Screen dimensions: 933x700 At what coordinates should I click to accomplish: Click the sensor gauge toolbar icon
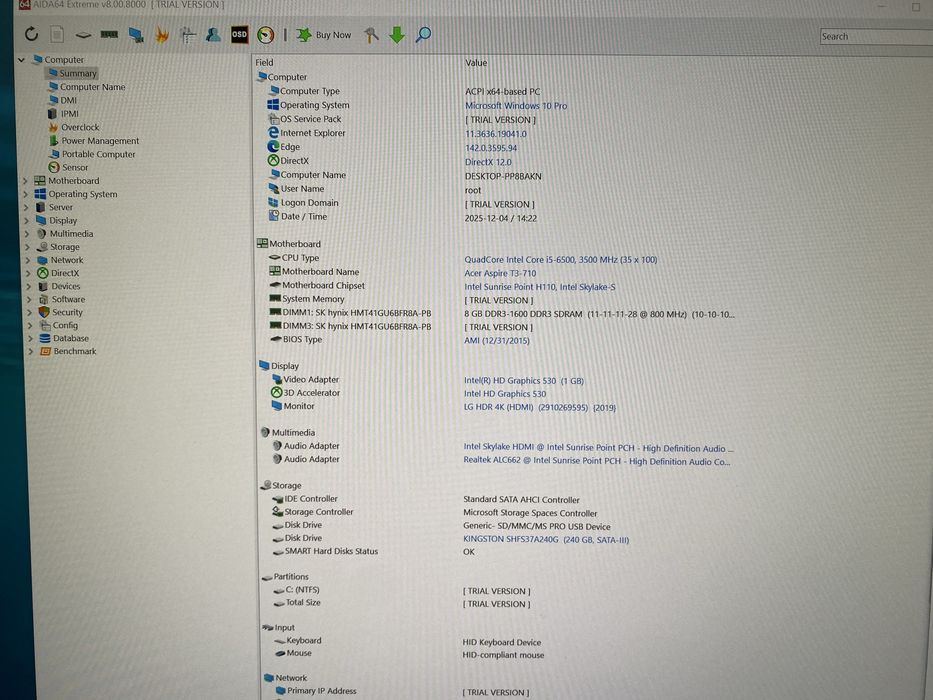[265, 35]
